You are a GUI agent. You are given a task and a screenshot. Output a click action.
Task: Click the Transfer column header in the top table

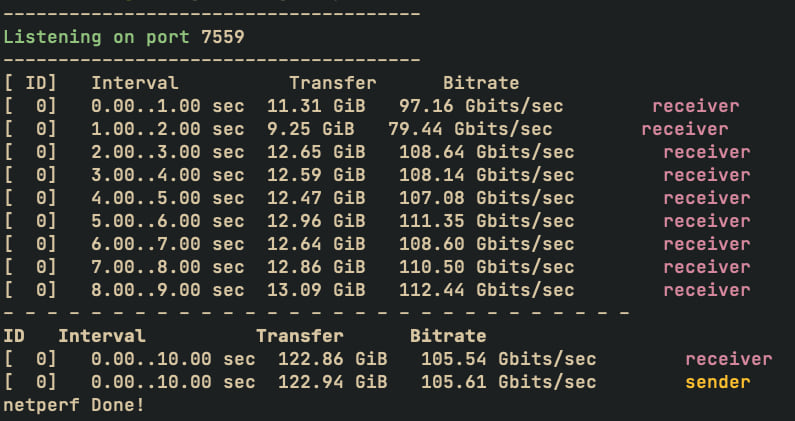pos(333,83)
